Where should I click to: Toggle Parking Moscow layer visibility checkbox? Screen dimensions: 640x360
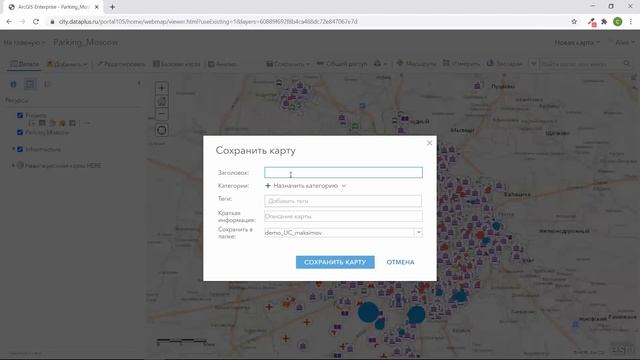click(x=20, y=132)
